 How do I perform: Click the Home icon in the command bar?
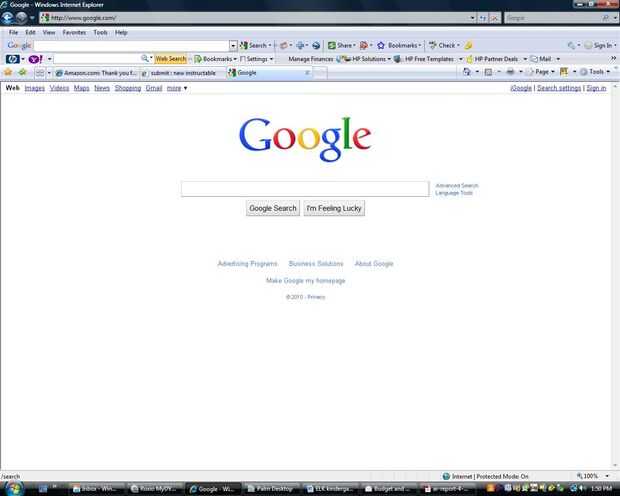click(x=467, y=72)
